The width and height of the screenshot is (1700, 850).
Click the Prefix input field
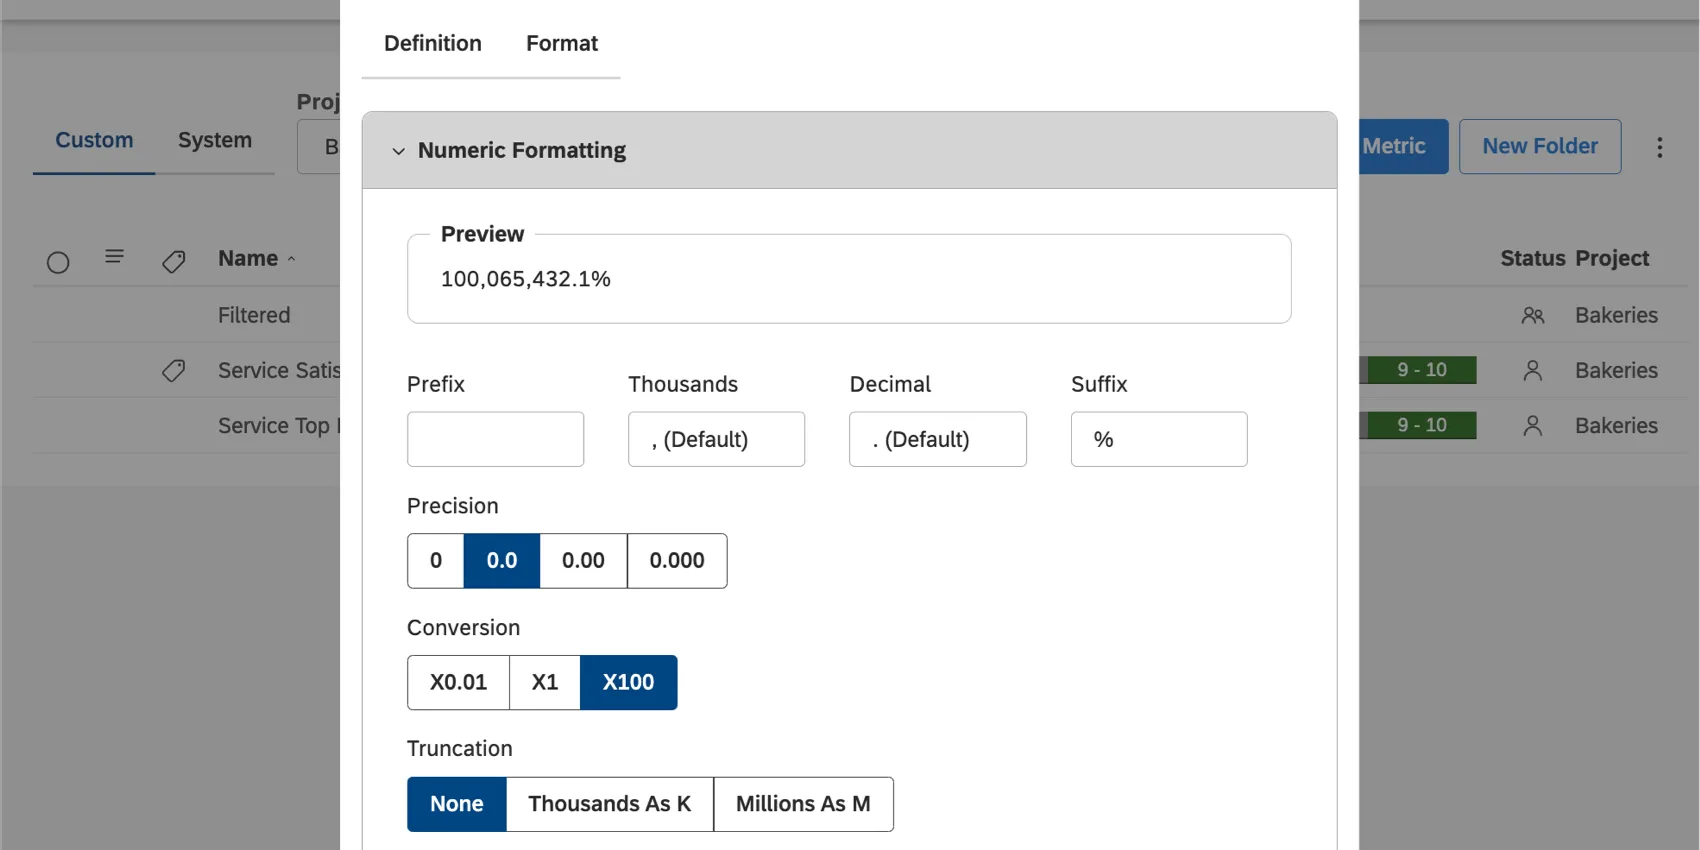[495, 439]
